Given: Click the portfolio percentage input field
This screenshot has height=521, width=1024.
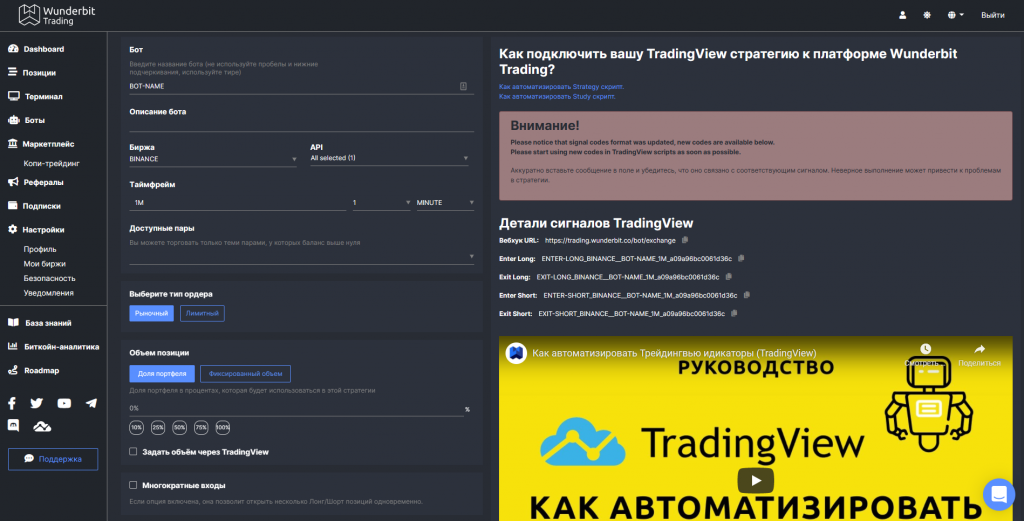Looking at the screenshot, I should pos(296,408).
